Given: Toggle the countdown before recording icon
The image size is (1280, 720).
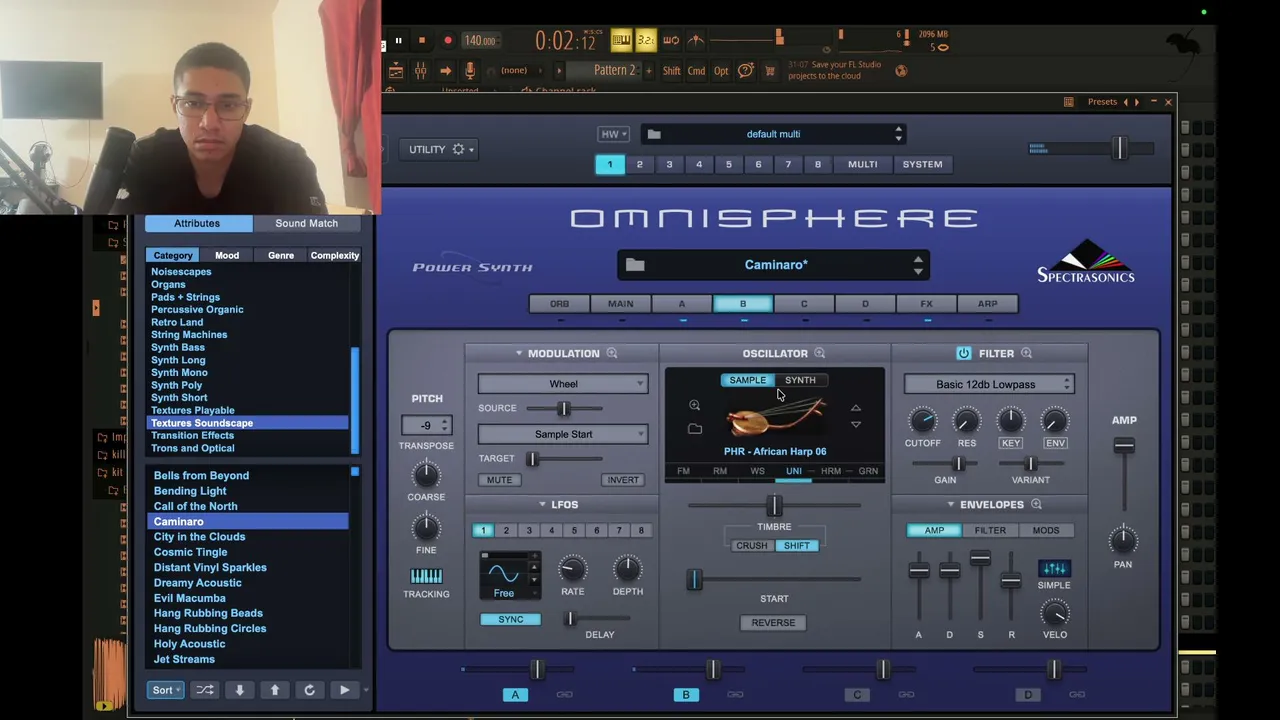Looking at the screenshot, I should [646, 40].
